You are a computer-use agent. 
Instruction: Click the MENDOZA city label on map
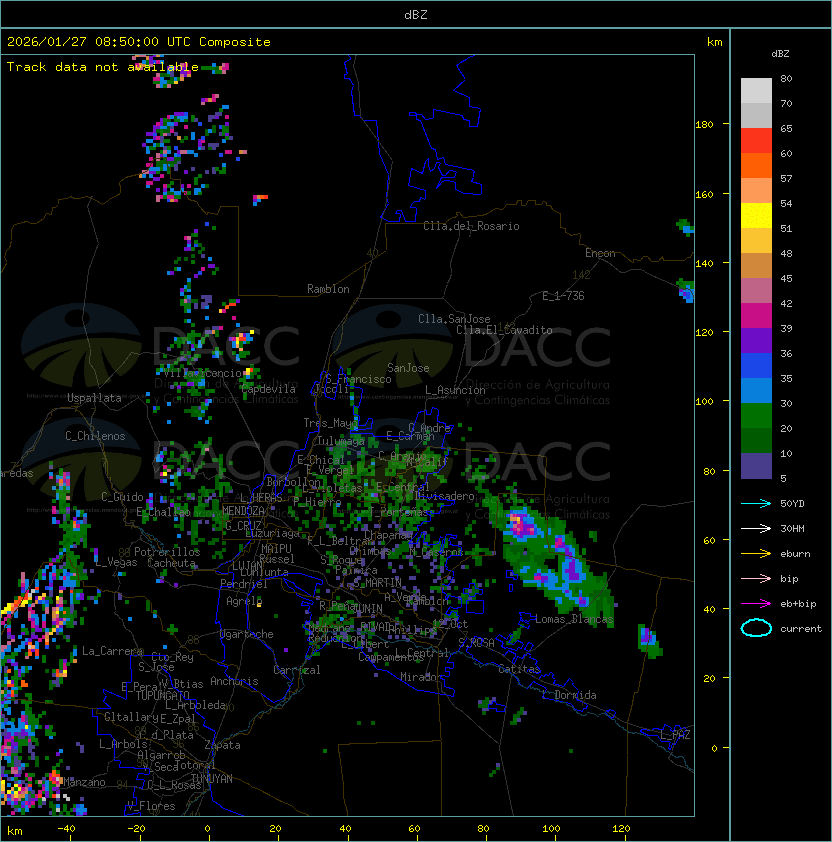[245, 511]
